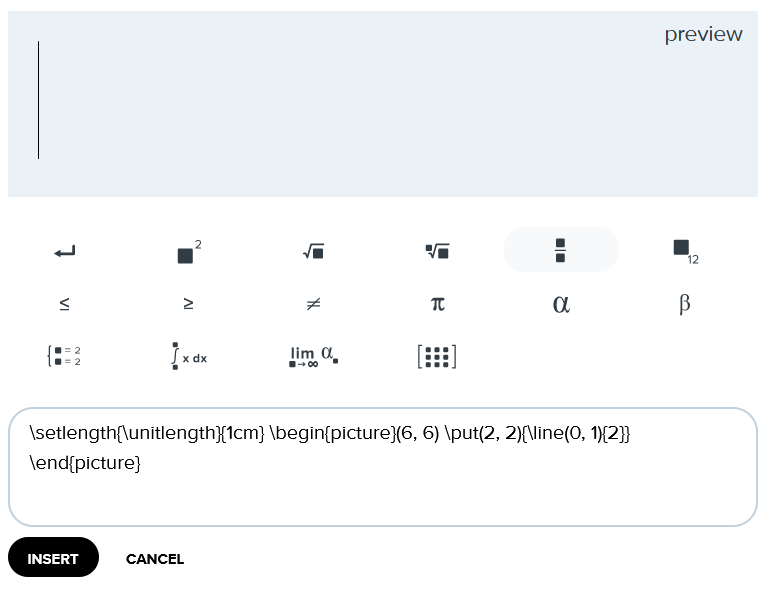Insert the subscript template

tap(684, 252)
